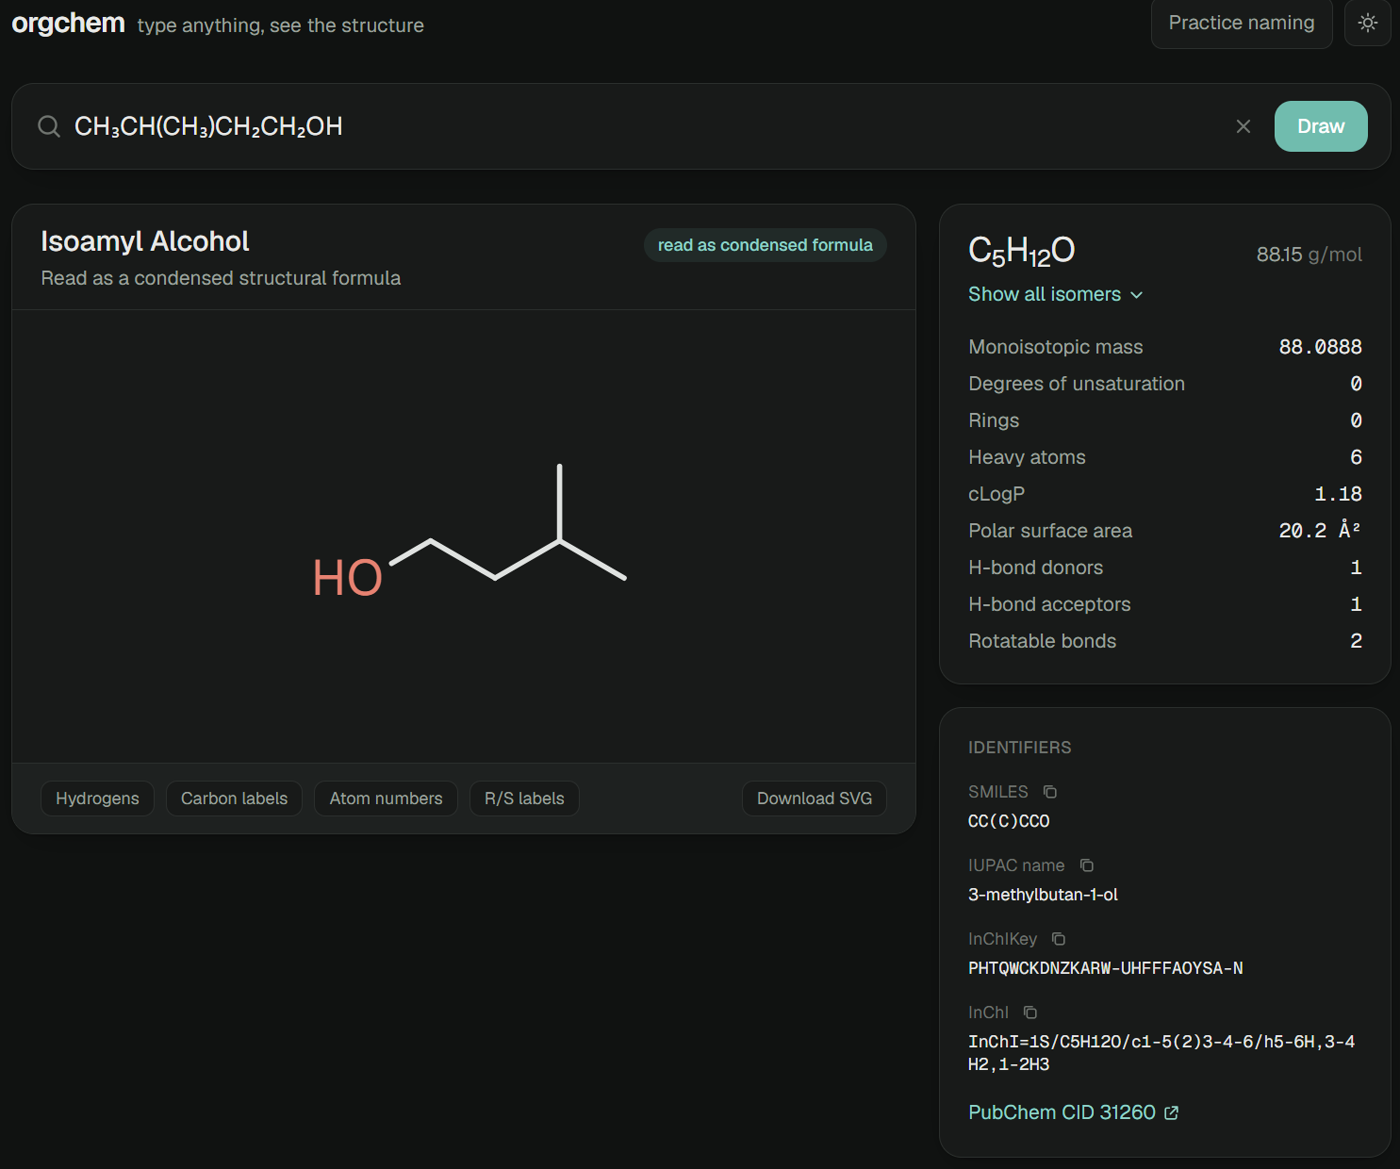Click the Rings row label
The width and height of the screenshot is (1400, 1169).
click(x=993, y=421)
